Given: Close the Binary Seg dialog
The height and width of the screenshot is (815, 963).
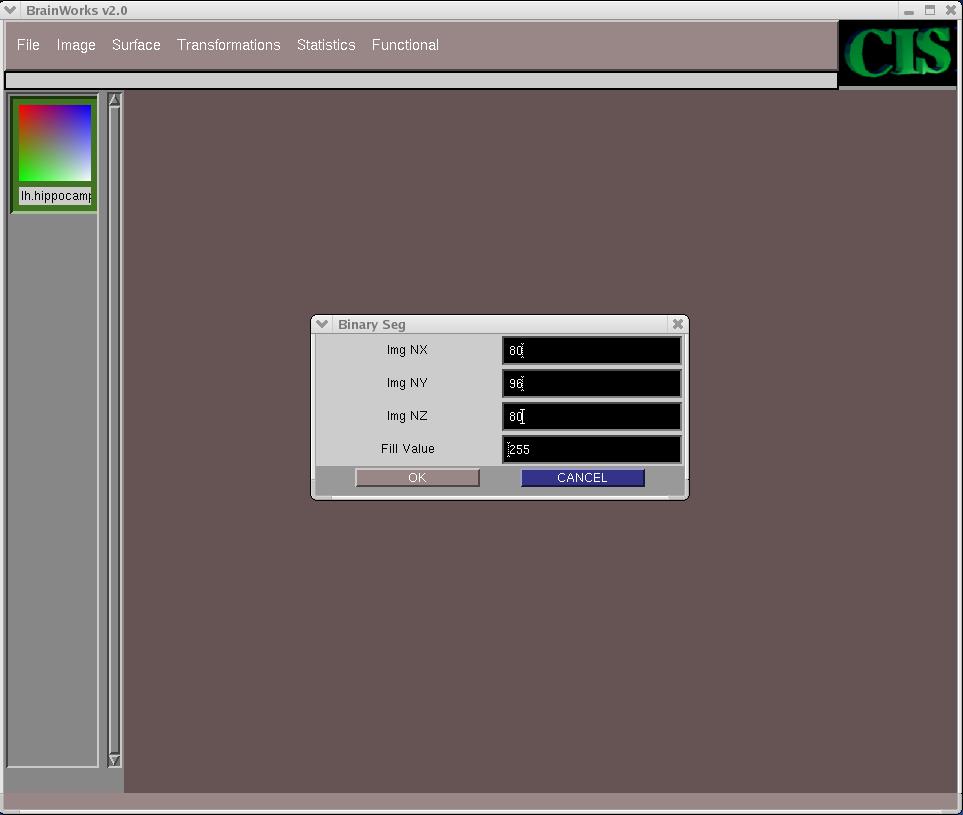Looking at the screenshot, I should [677, 324].
